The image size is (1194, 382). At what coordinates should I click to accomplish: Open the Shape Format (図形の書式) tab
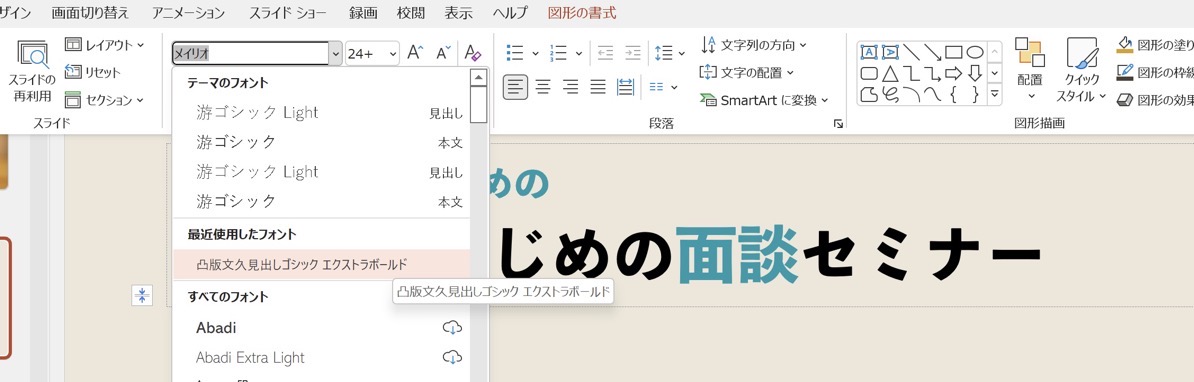click(582, 13)
